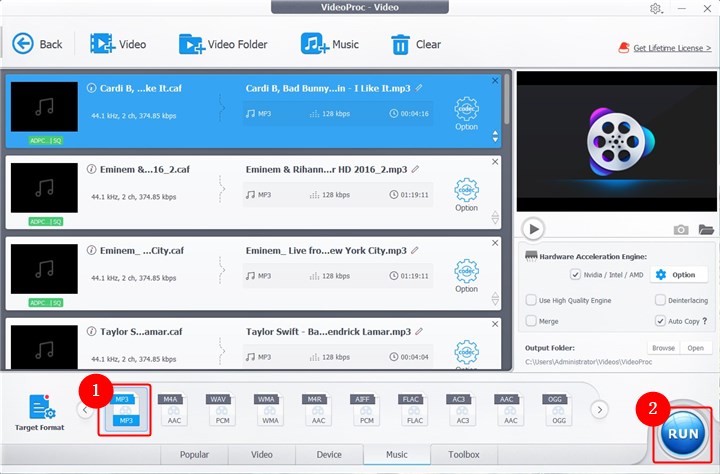Open the output folder
The width and height of the screenshot is (720, 474).
(x=696, y=348)
